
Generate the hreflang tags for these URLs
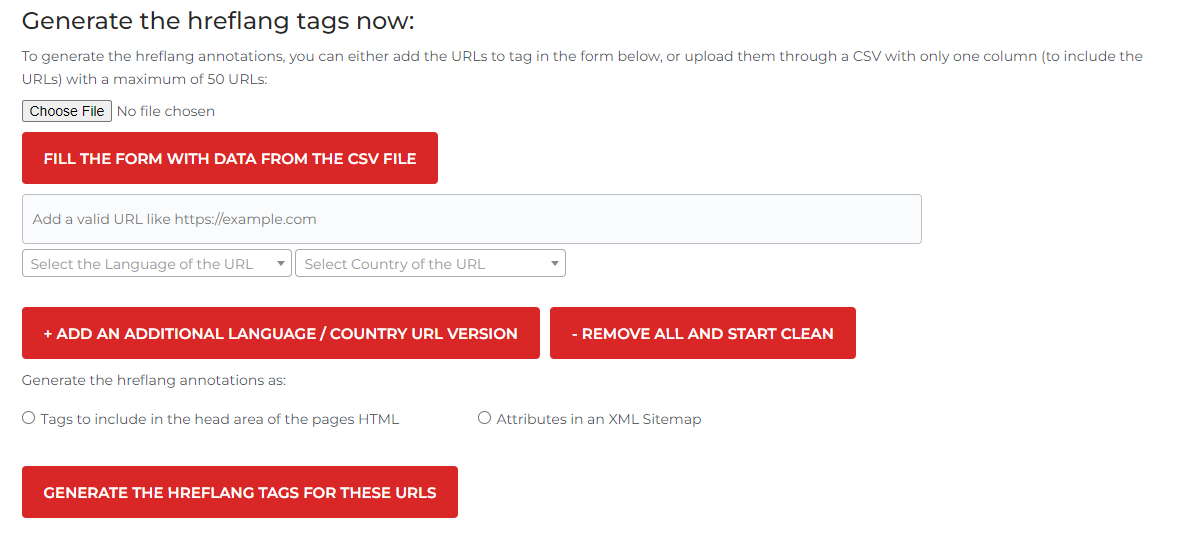click(239, 492)
